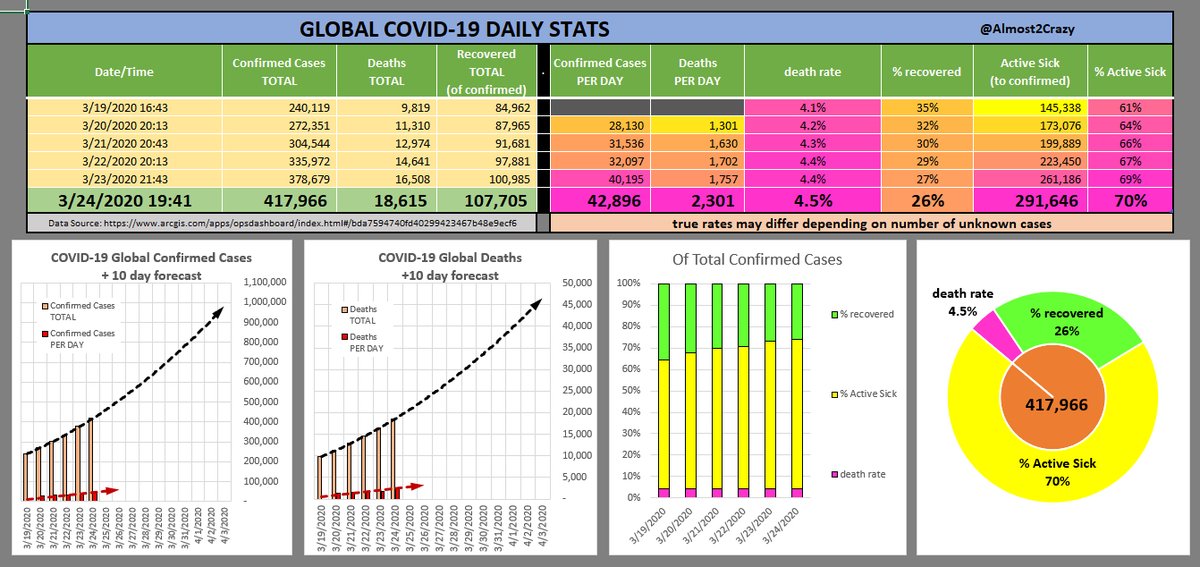The image size is (1200, 567).
Task: Click the 240,119 confirmed cases cell
Action: tap(277, 108)
